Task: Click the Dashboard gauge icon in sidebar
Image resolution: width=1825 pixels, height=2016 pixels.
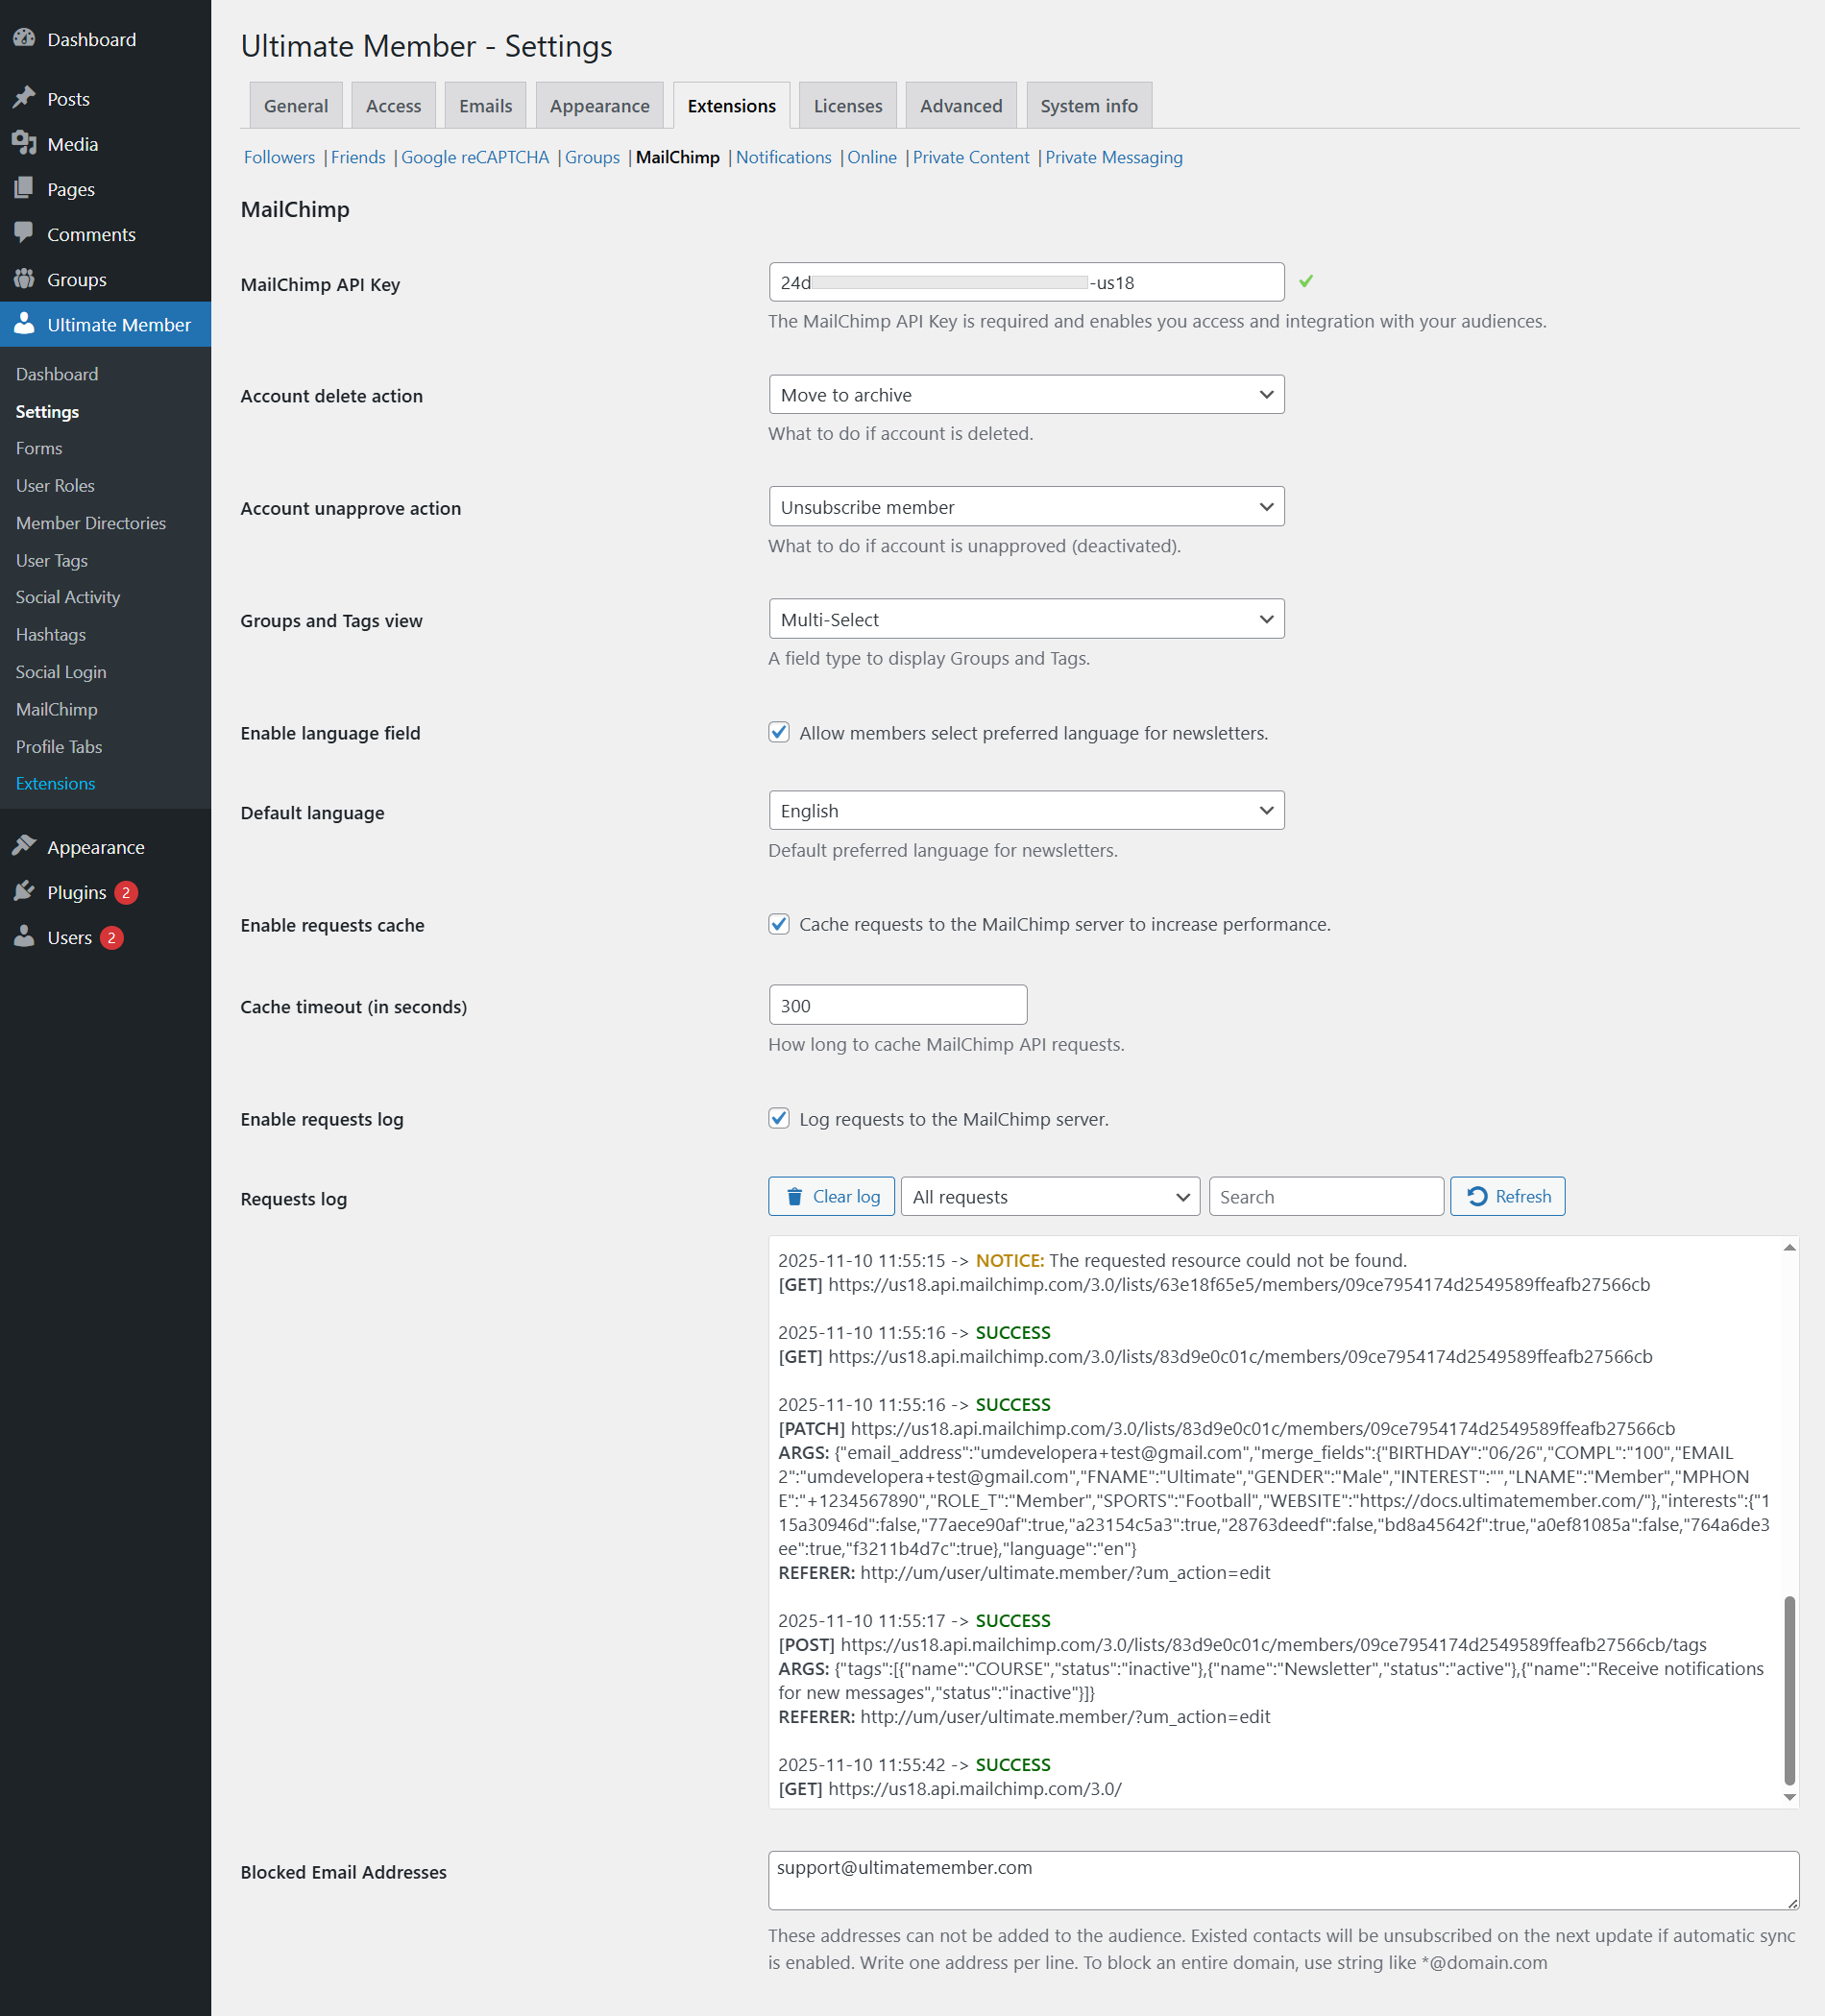Action: [x=24, y=39]
